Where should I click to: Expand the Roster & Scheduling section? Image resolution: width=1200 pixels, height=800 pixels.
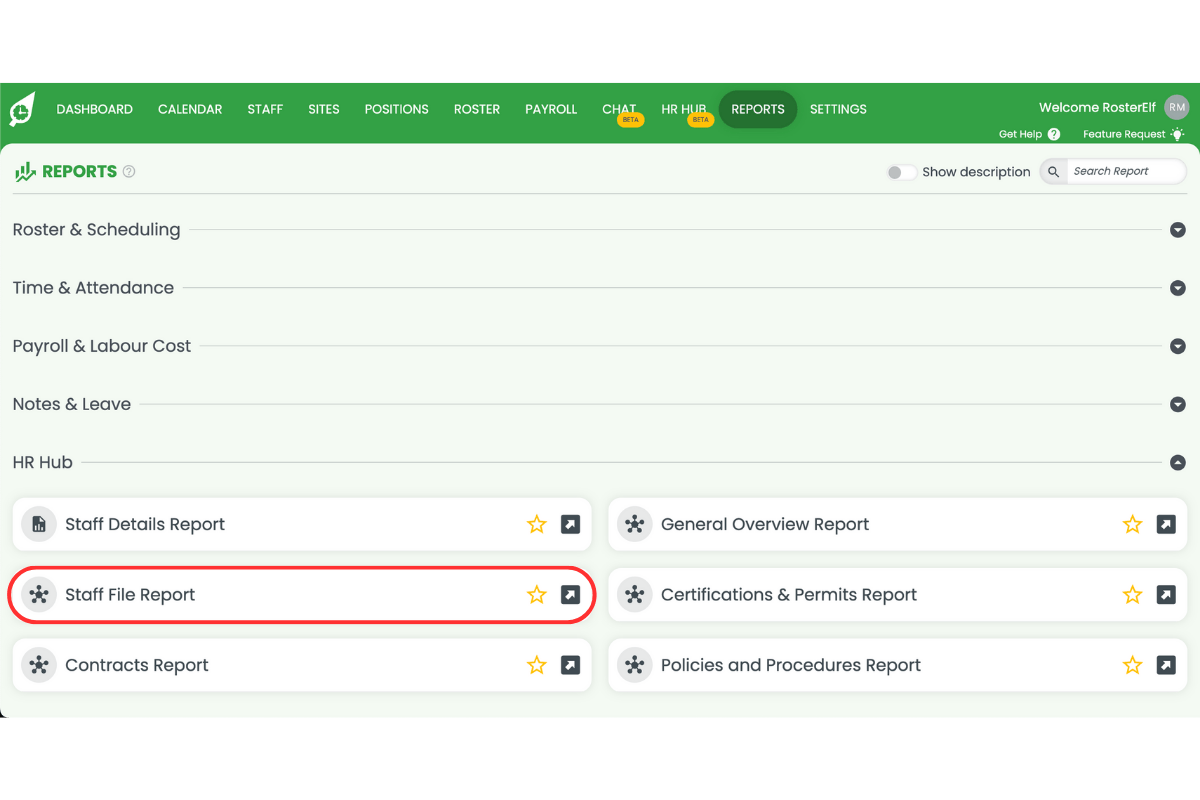tap(1177, 230)
